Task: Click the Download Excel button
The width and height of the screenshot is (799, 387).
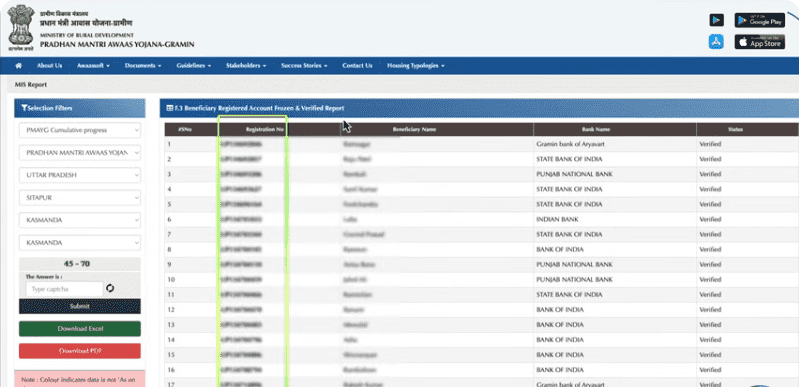Action: coord(80,329)
